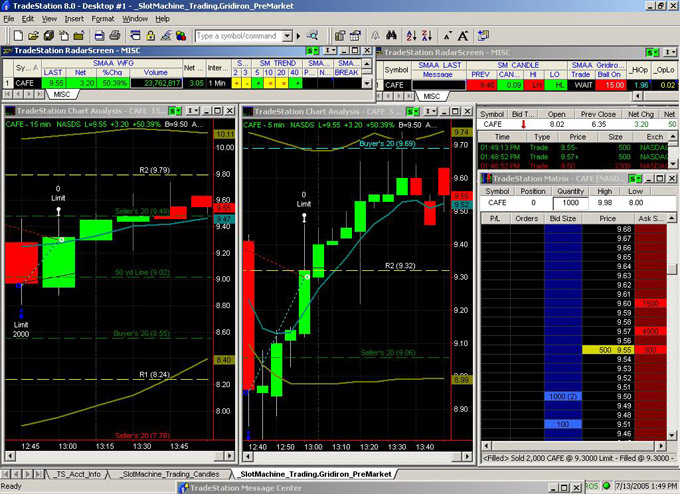Click the red down arrow in Bid Tick column
The width and height of the screenshot is (680, 494).
(x=523, y=124)
